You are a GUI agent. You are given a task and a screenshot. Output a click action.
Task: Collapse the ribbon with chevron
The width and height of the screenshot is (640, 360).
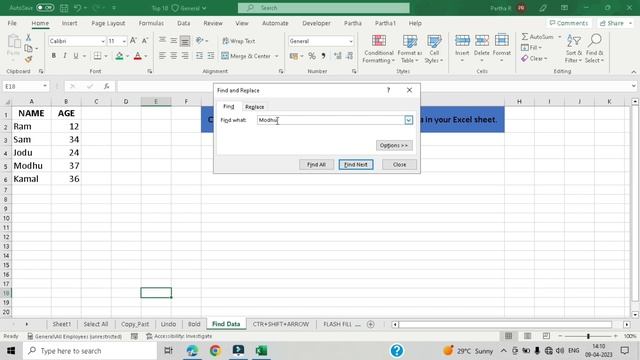(x=633, y=72)
